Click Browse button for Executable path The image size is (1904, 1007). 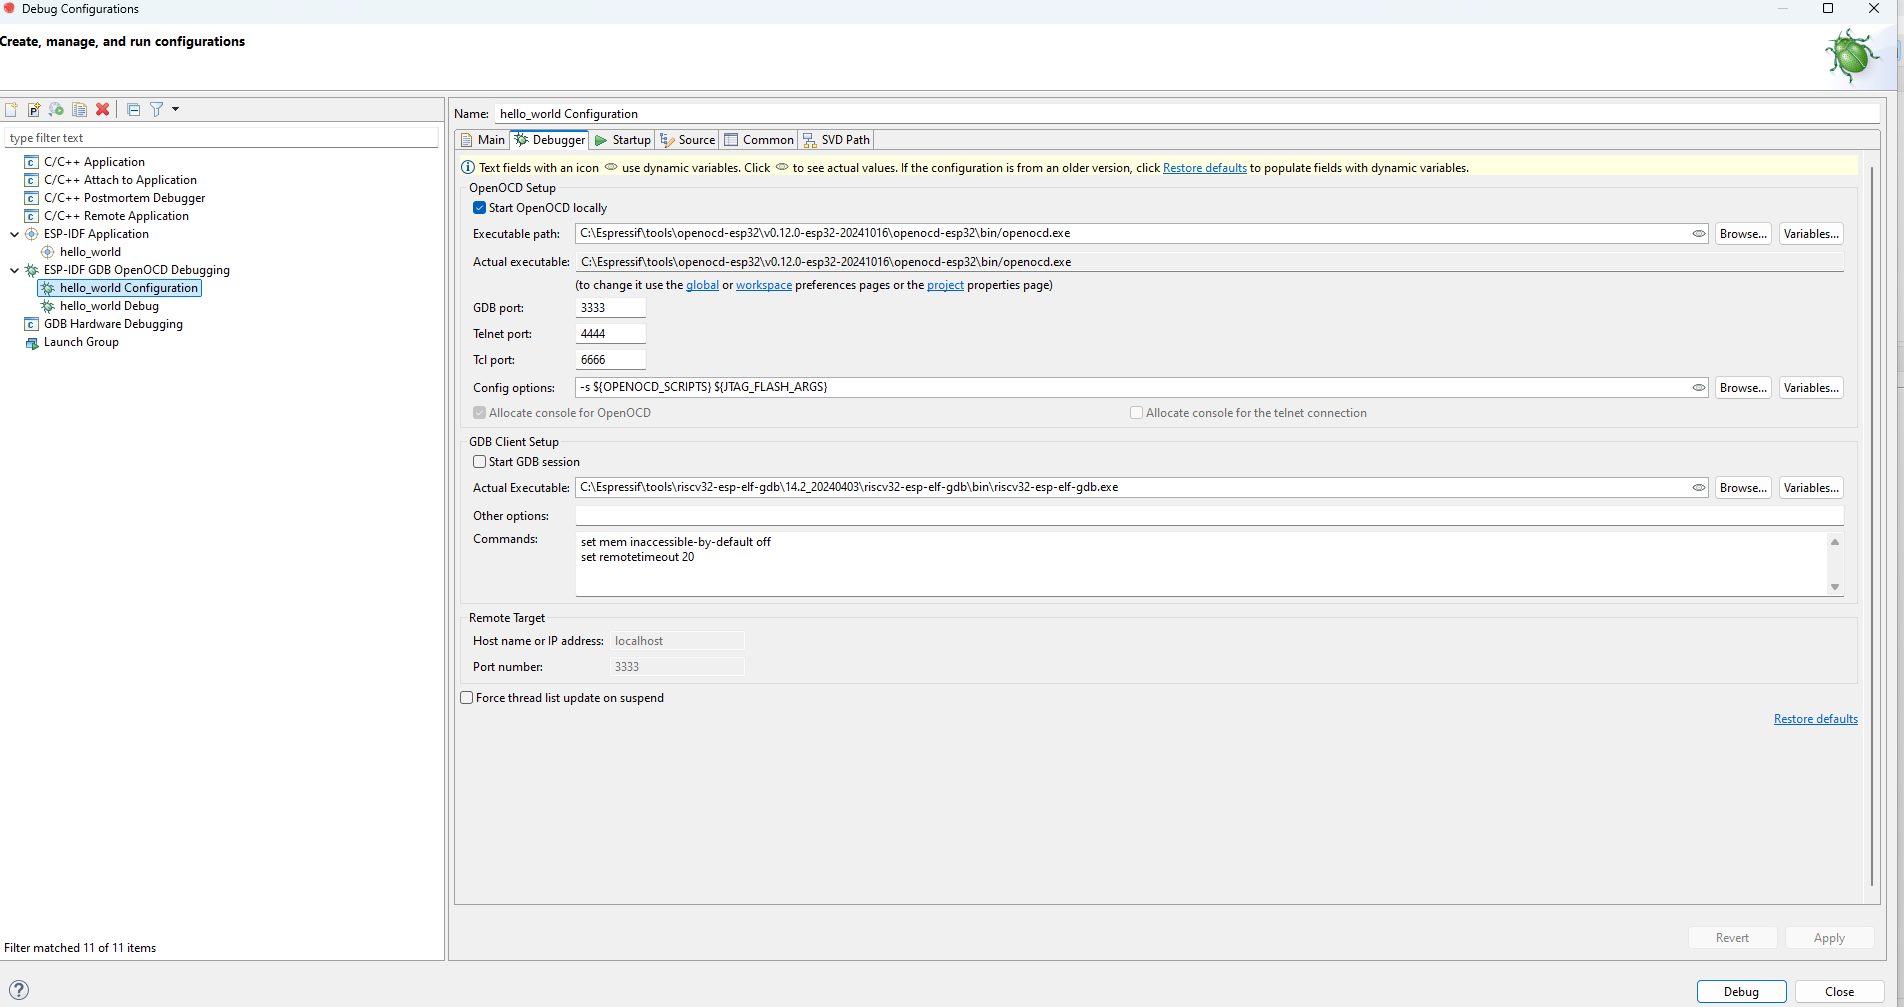[1743, 234]
